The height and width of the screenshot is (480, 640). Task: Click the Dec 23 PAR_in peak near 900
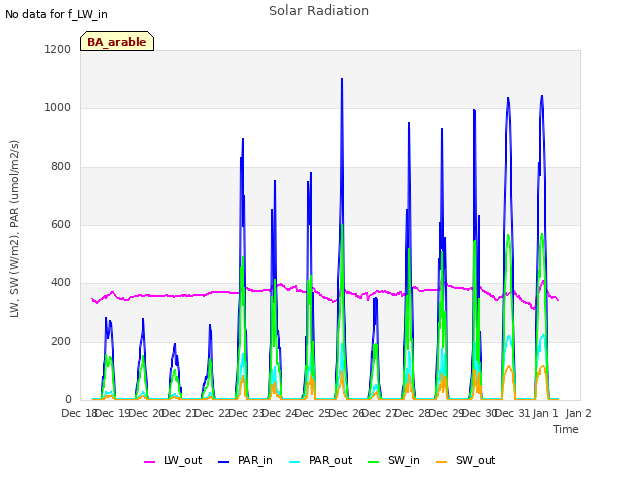243,140
